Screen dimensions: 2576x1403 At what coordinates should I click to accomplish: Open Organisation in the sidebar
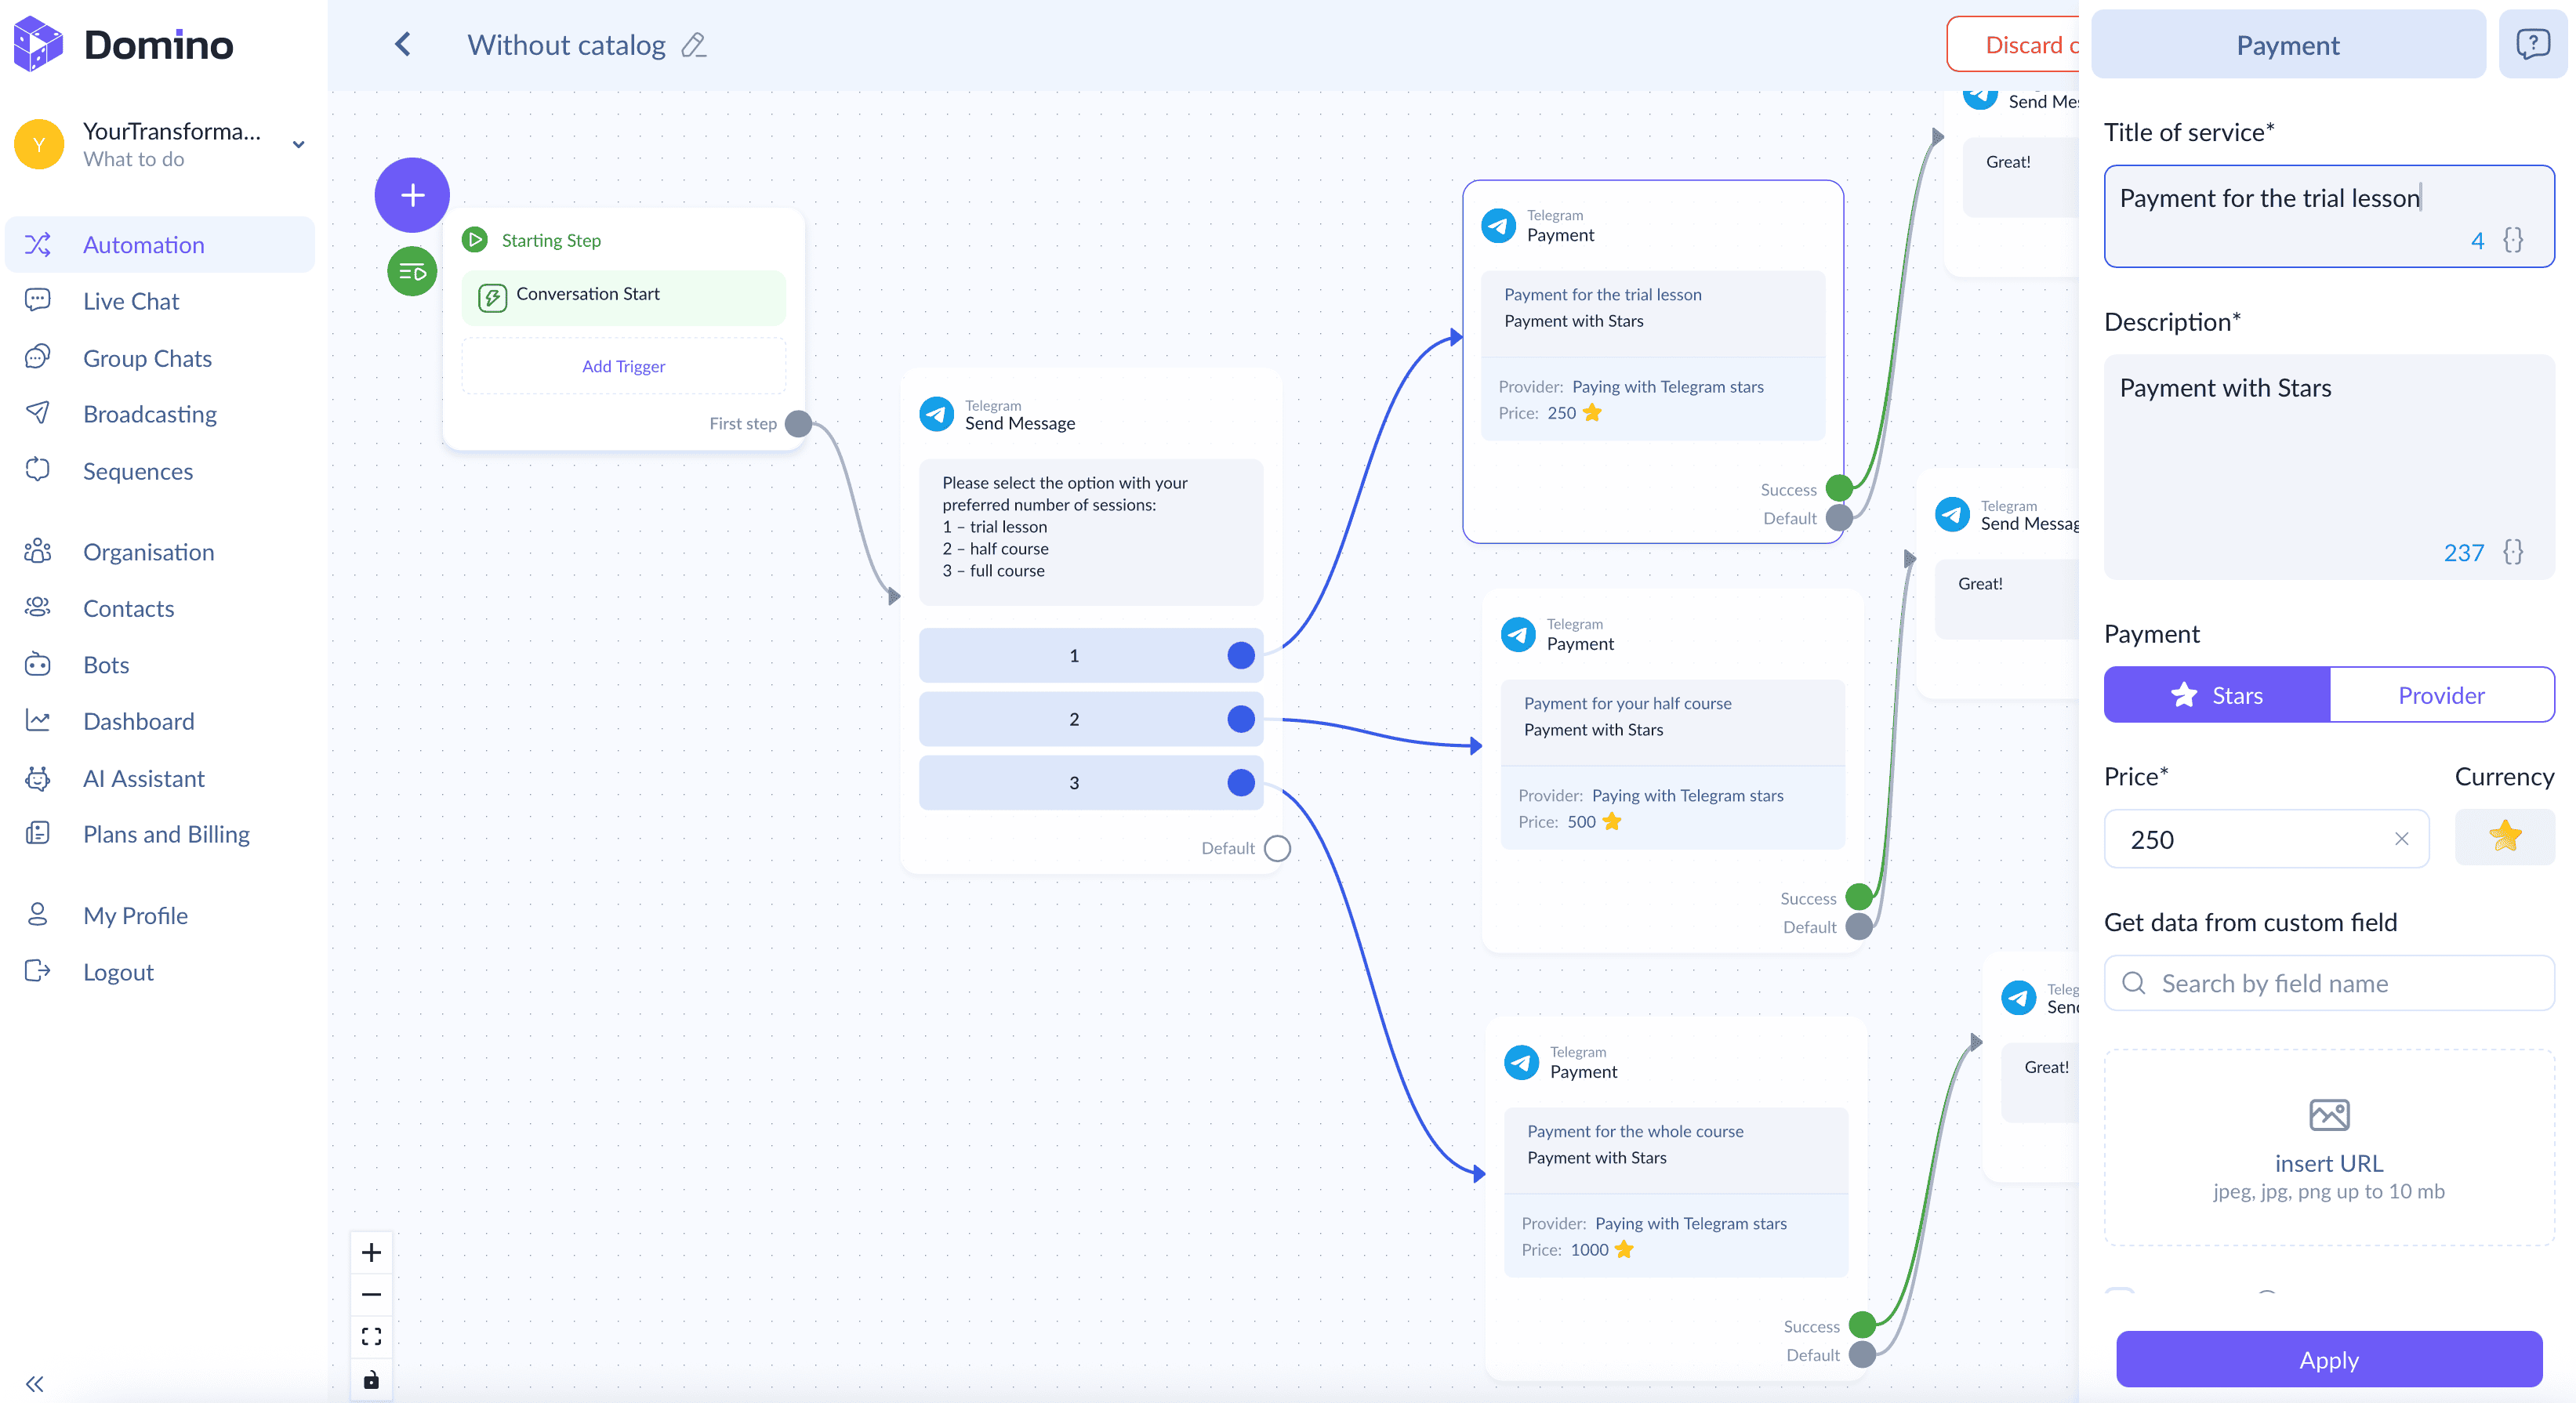[160, 552]
